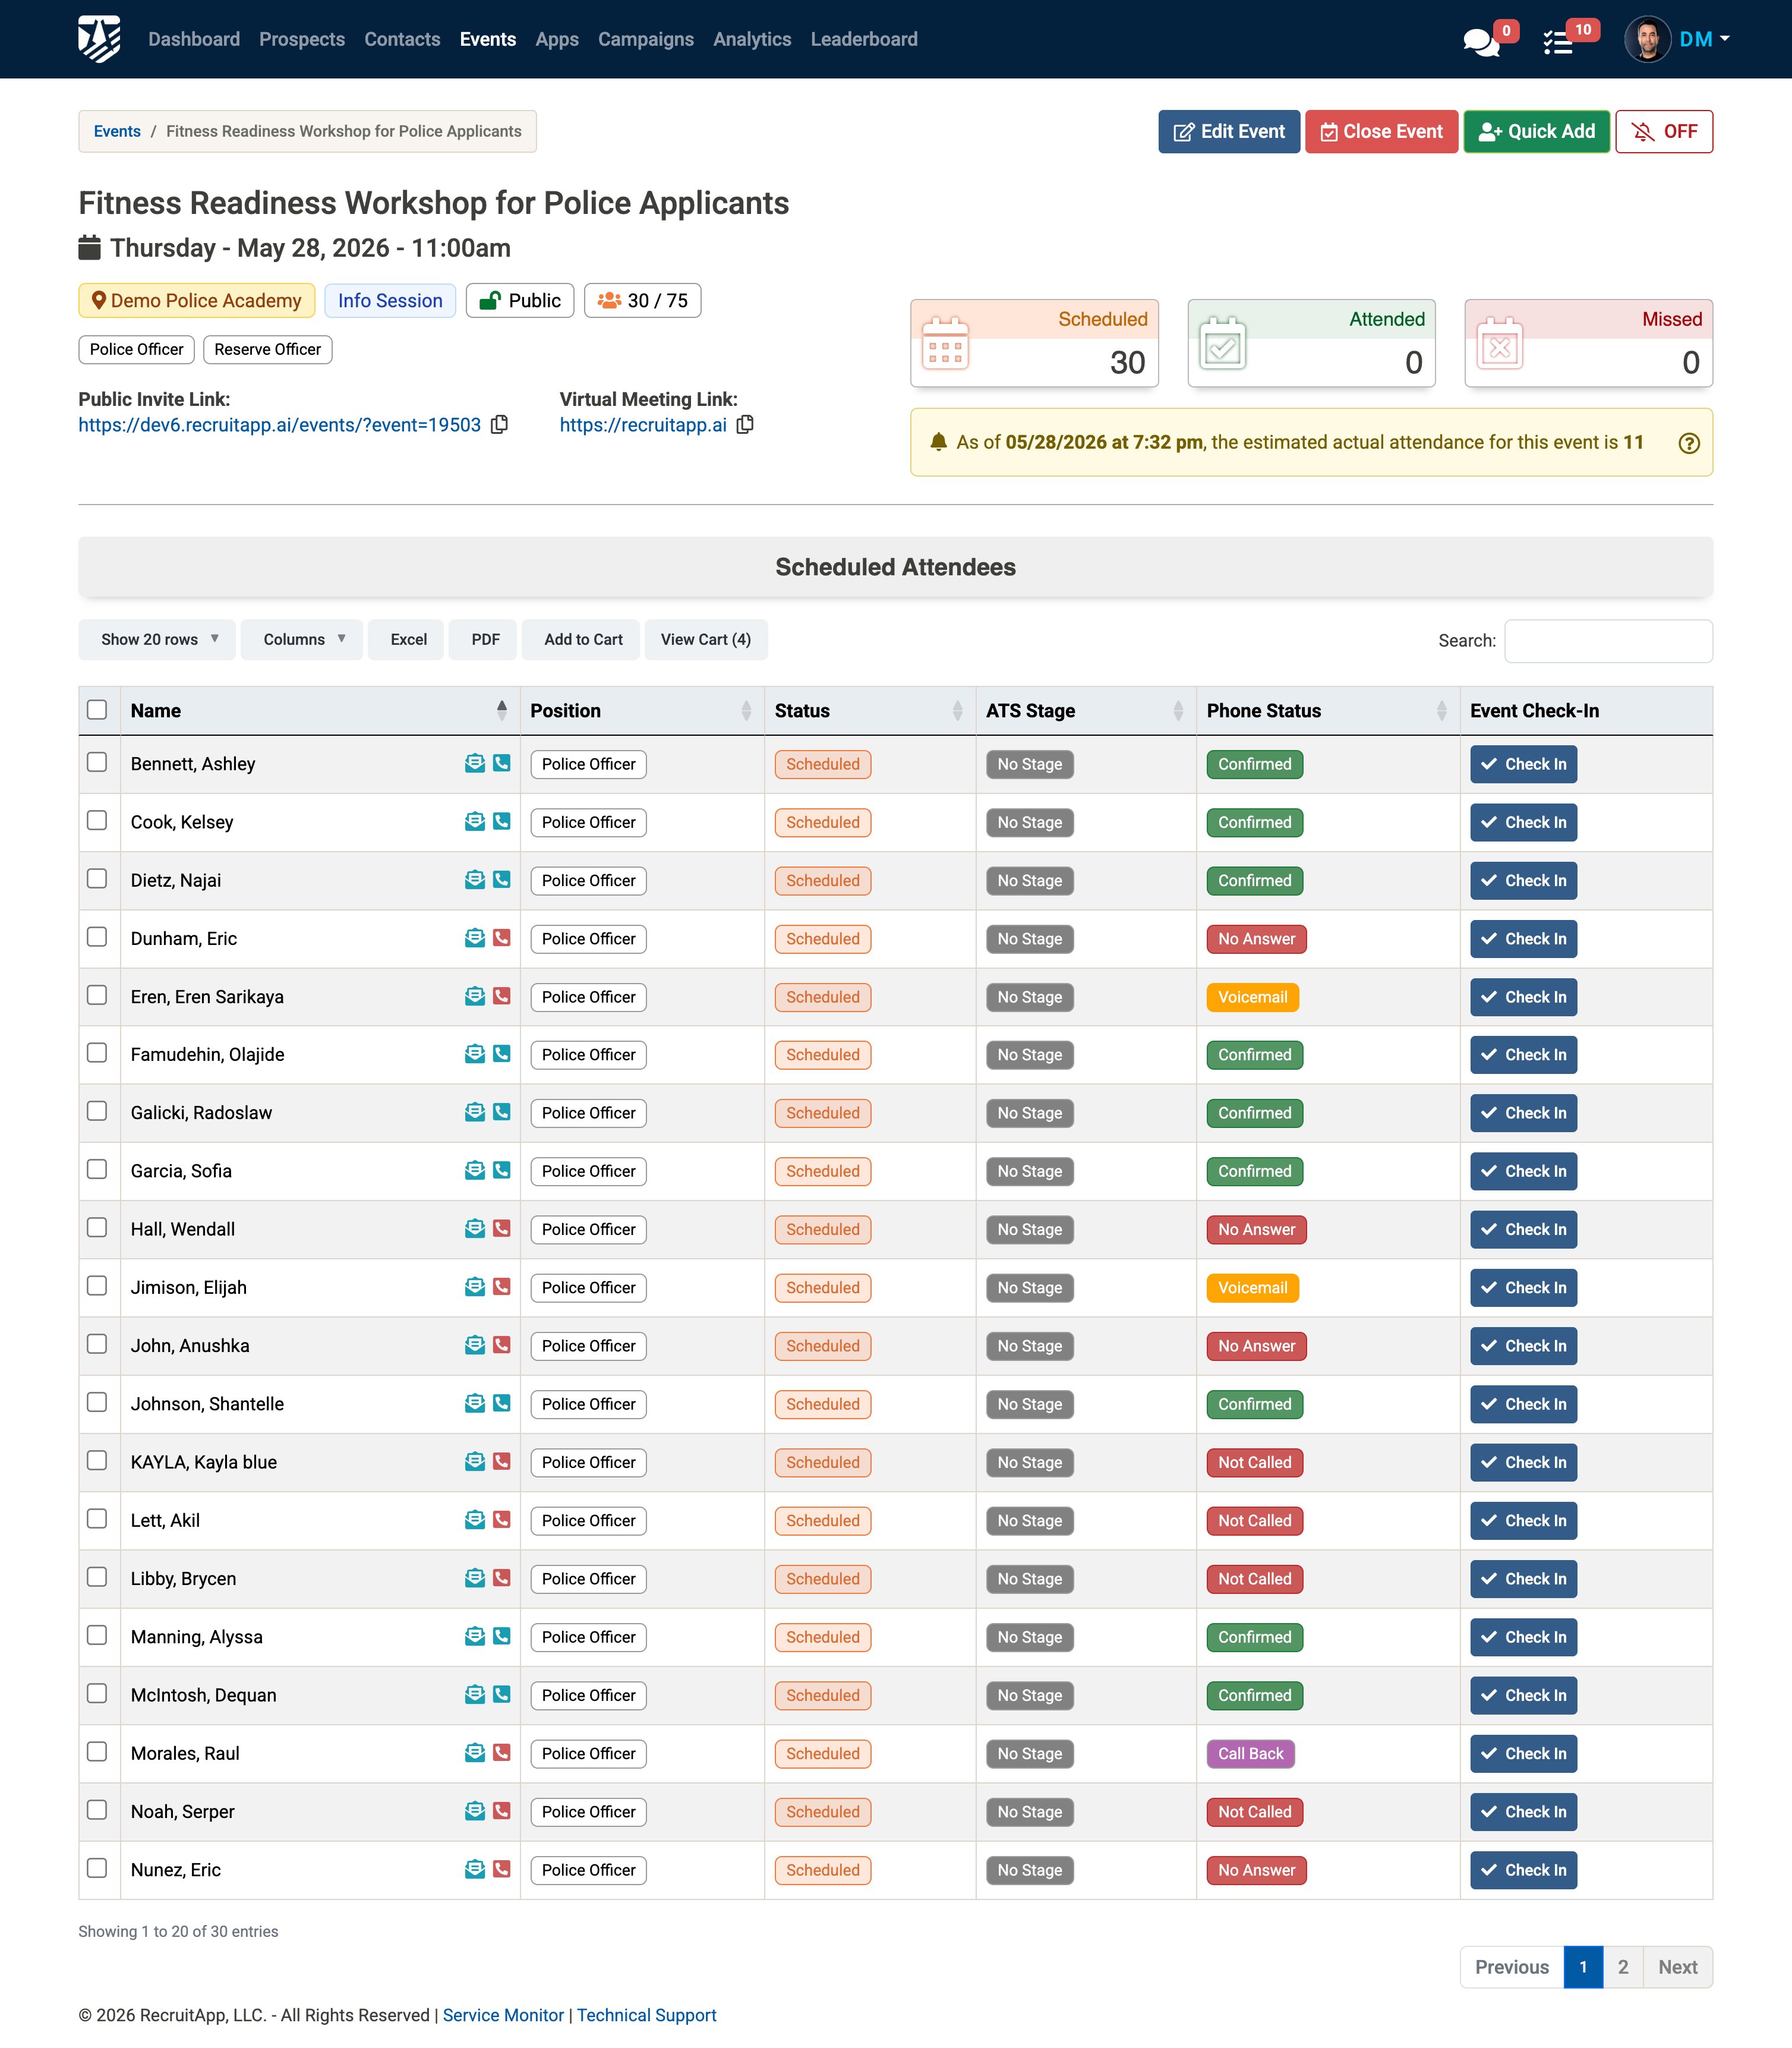This screenshot has width=1792, height=2048.
Task: Click message icon for Bennett, Ashley
Action: click(x=475, y=763)
